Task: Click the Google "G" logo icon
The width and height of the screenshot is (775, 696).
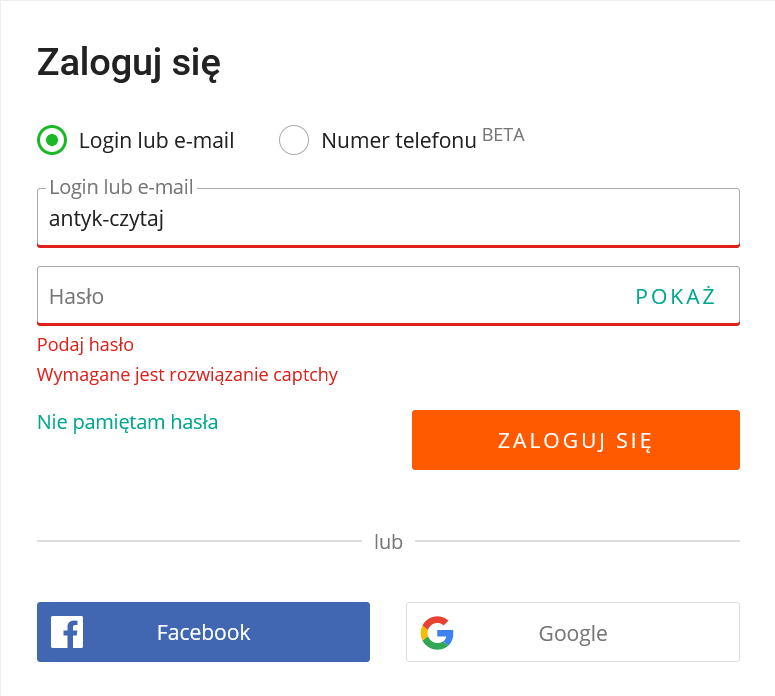Action: 437,632
